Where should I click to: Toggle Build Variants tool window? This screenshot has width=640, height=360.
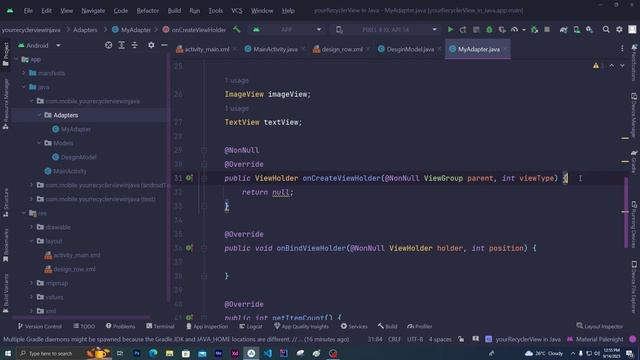pos(6,293)
